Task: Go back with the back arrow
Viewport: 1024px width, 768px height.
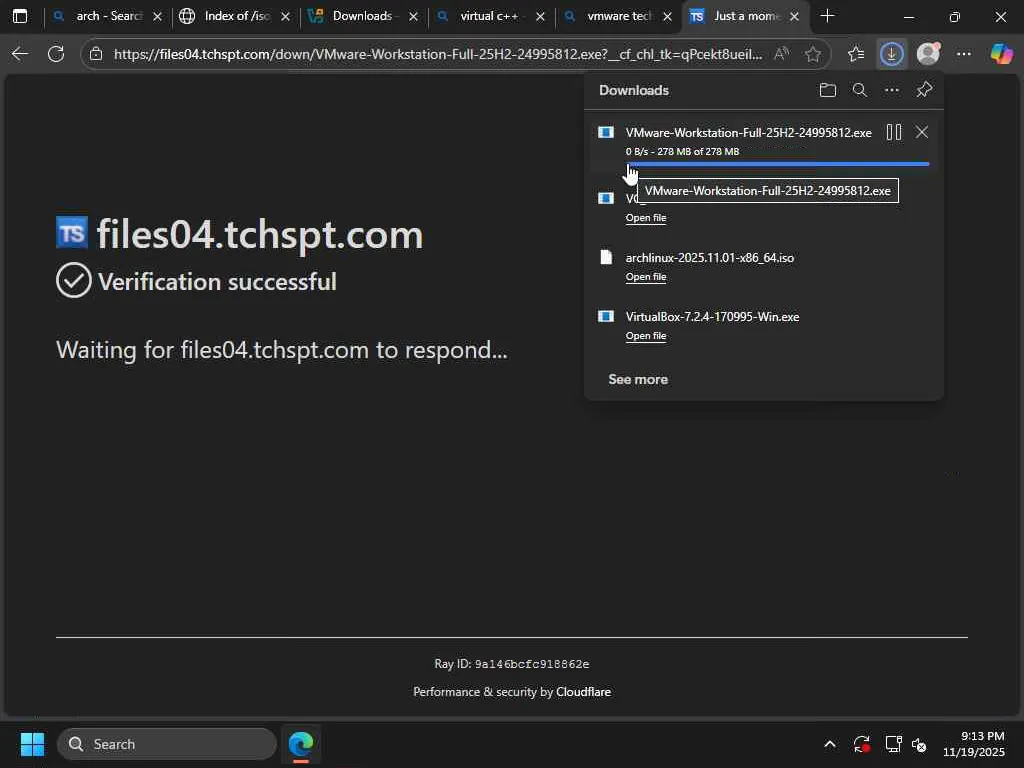Action: (x=20, y=54)
